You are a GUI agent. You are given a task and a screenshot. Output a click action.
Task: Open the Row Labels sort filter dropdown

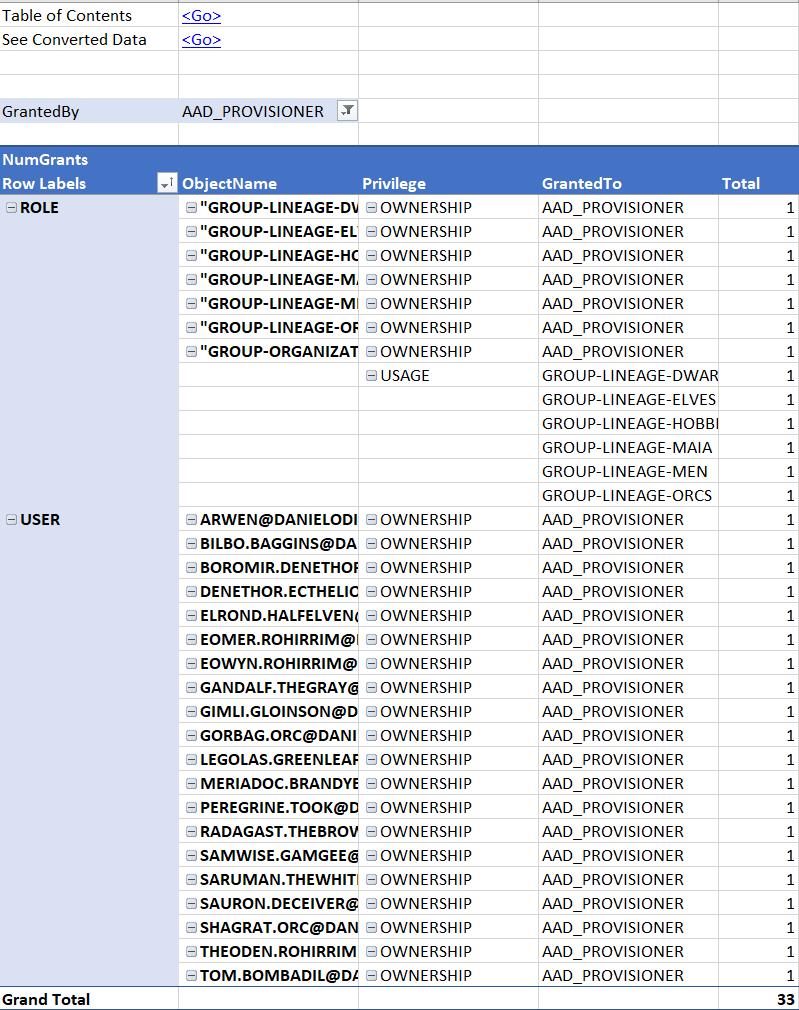point(167,184)
